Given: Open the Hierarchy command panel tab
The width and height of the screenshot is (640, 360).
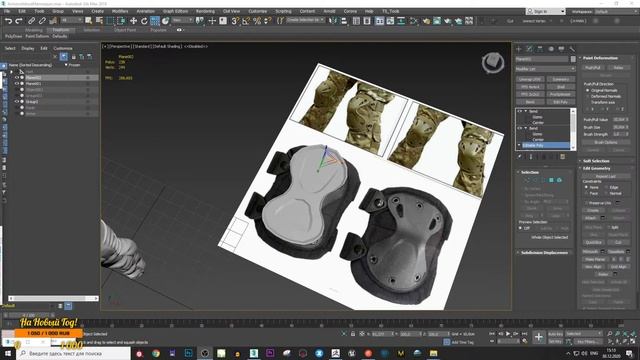Looking at the screenshot, I should point(540,49).
